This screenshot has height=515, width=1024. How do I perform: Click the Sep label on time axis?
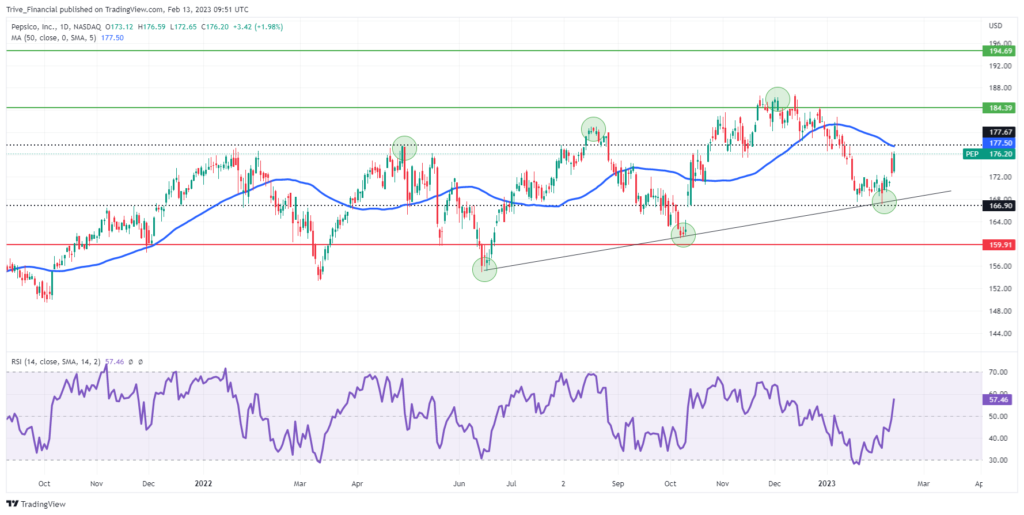click(618, 485)
